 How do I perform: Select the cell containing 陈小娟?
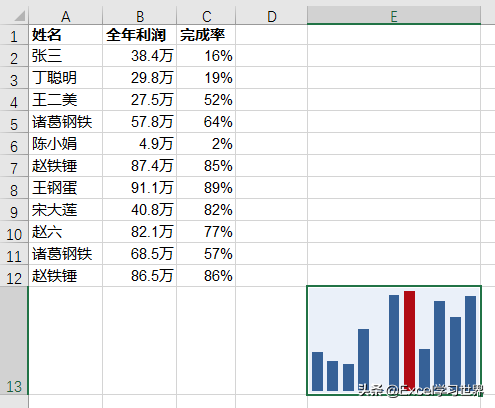click(x=66, y=144)
